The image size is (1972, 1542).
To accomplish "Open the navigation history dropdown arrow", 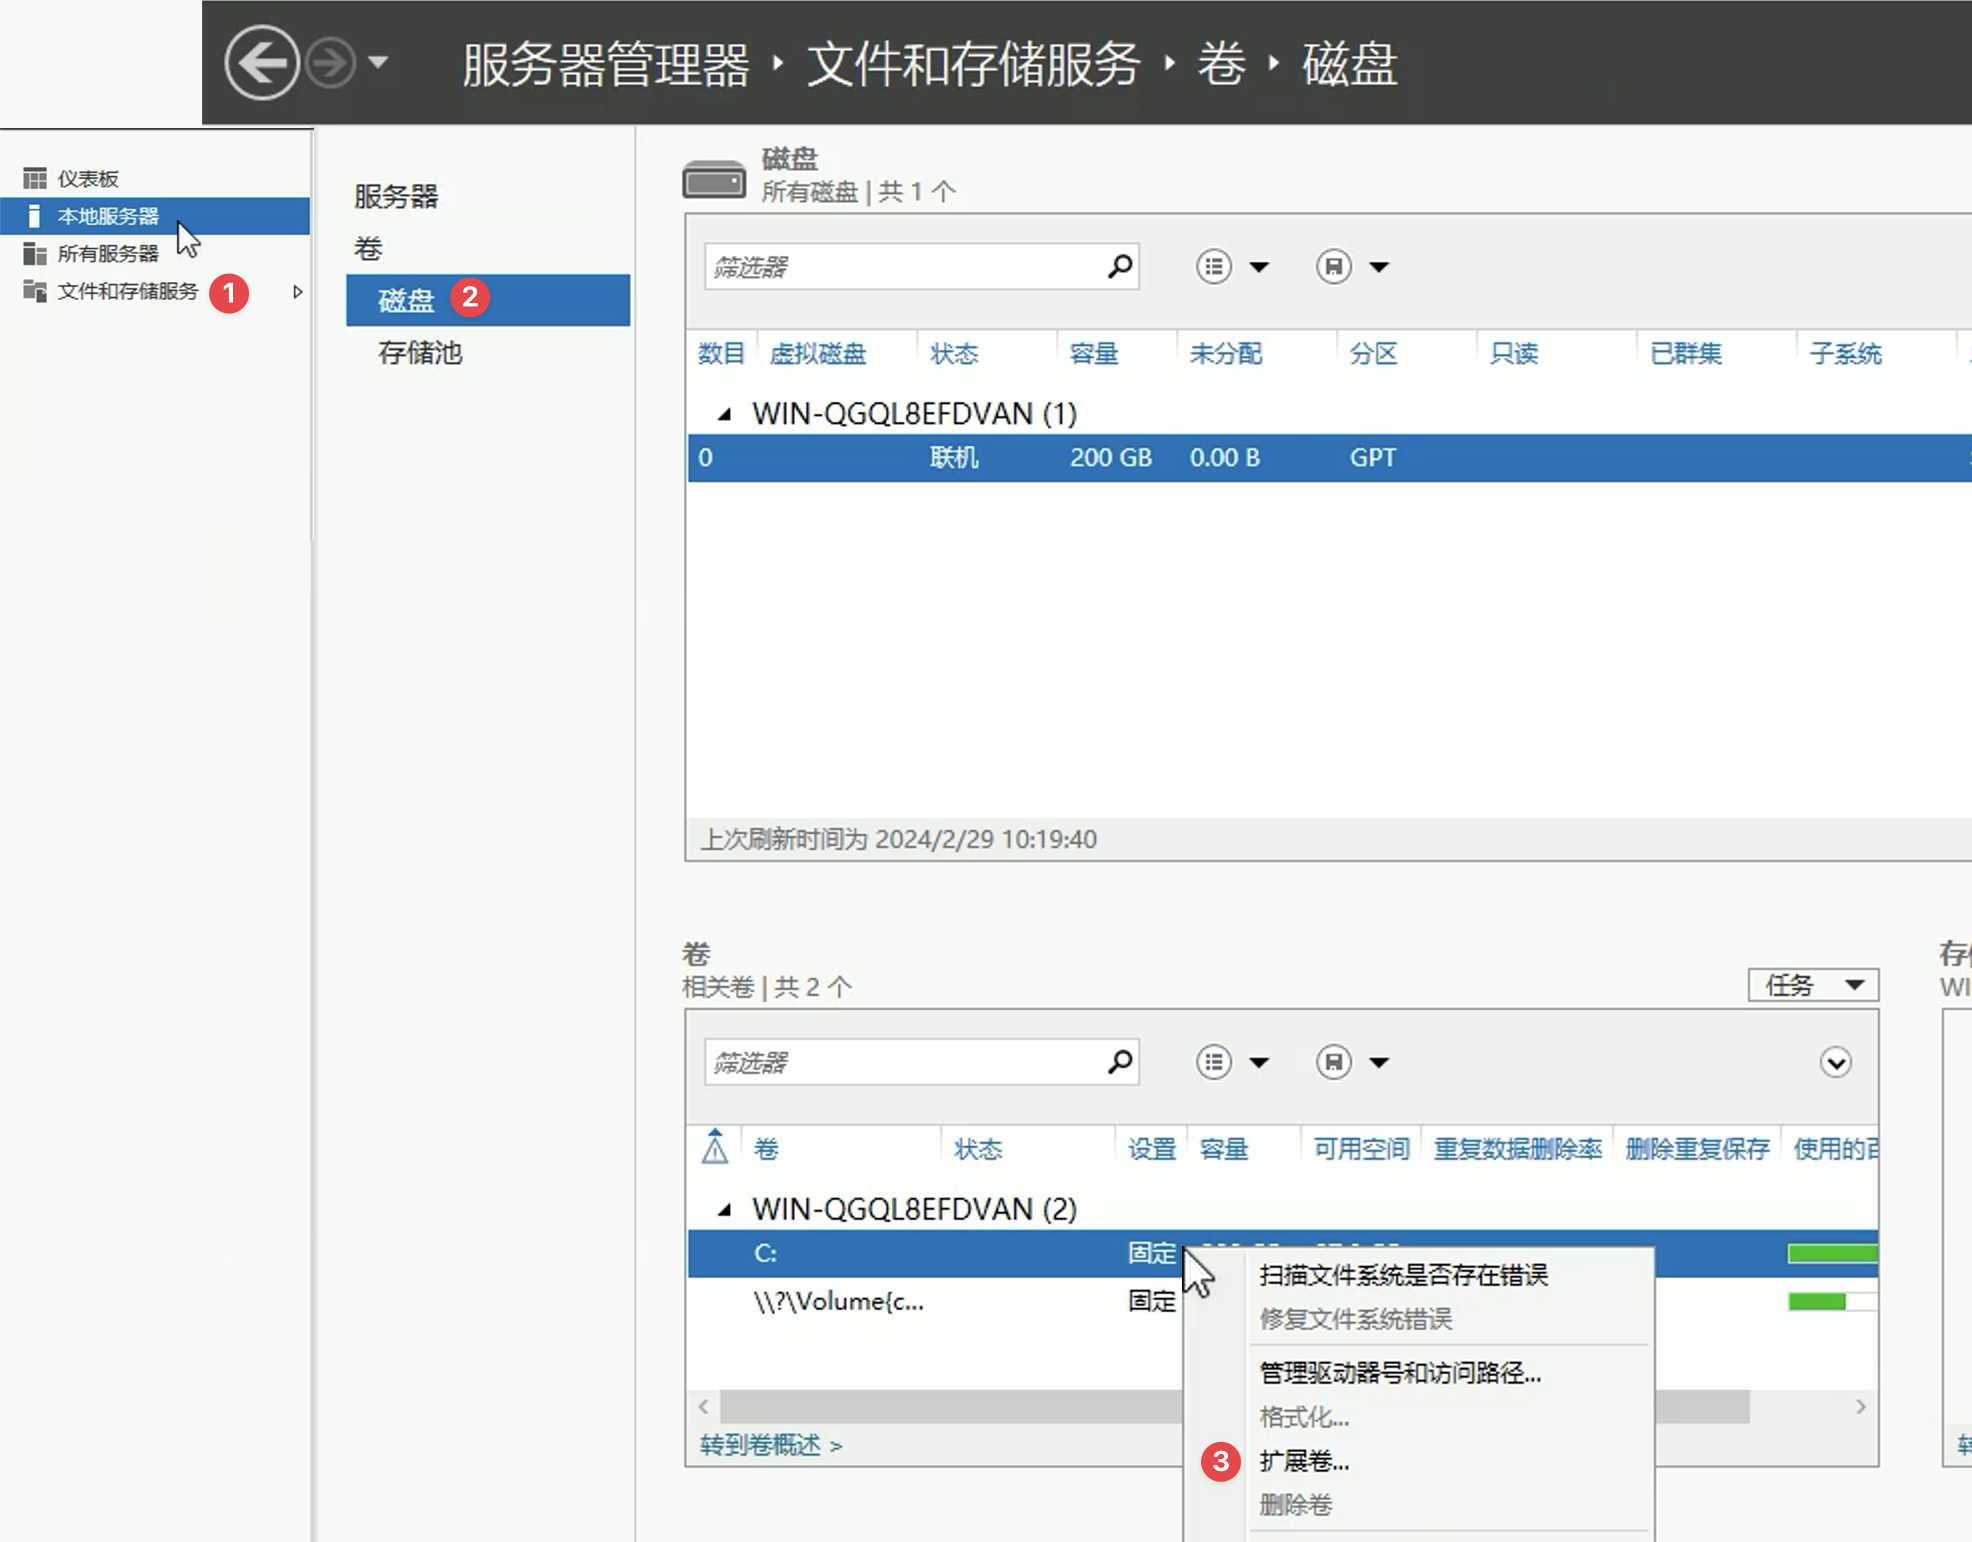I will pos(377,63).
